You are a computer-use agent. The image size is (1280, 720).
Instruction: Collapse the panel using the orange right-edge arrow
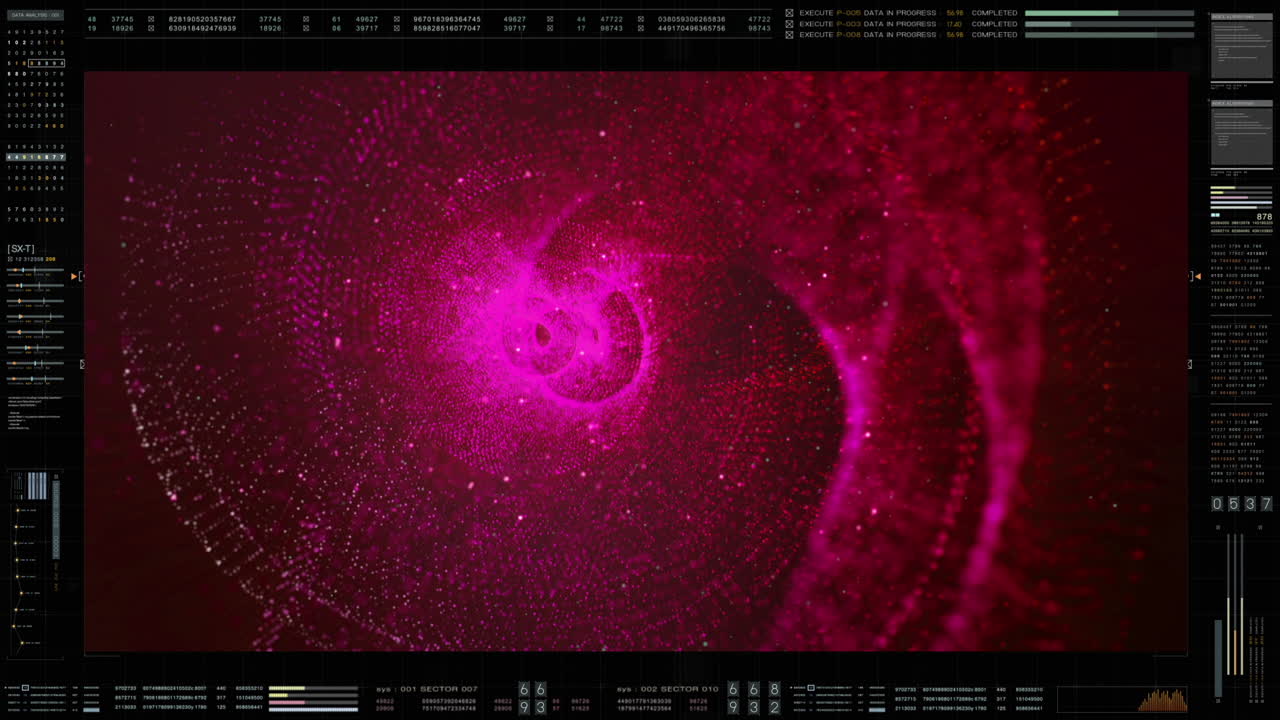pos(1196,277)
